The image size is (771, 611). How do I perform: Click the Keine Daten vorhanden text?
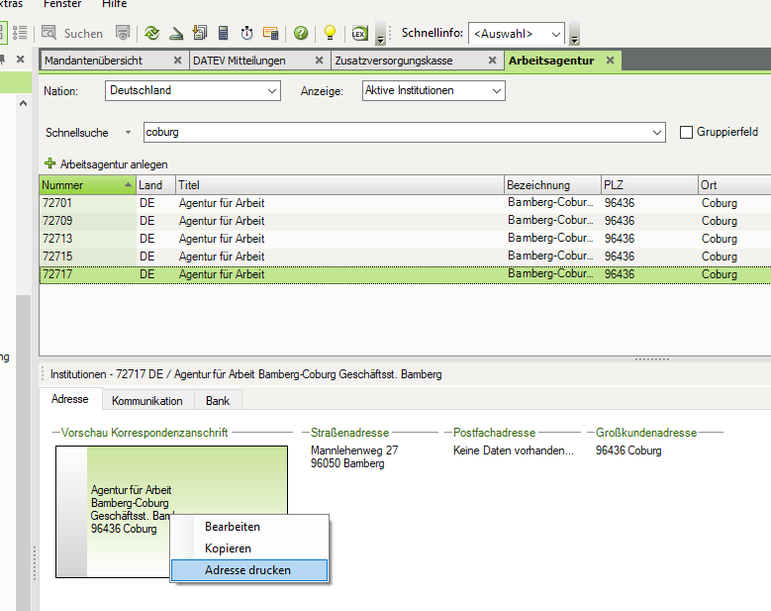[x=513, y=450]
